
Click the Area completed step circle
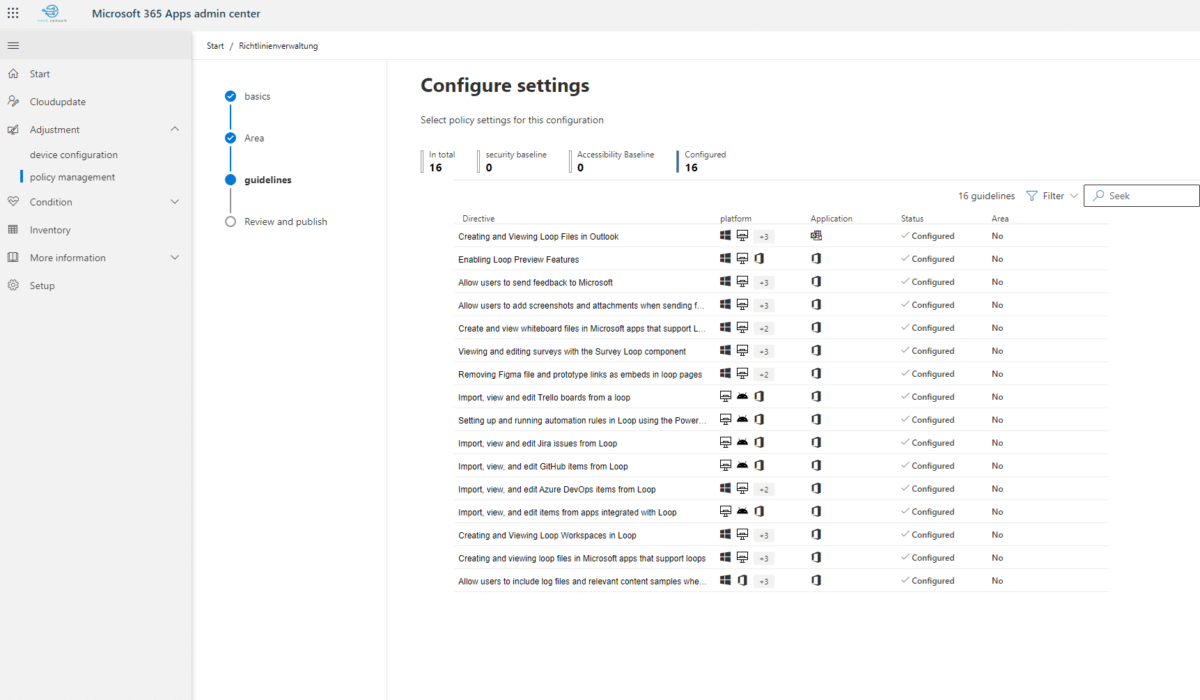point(229,137)
